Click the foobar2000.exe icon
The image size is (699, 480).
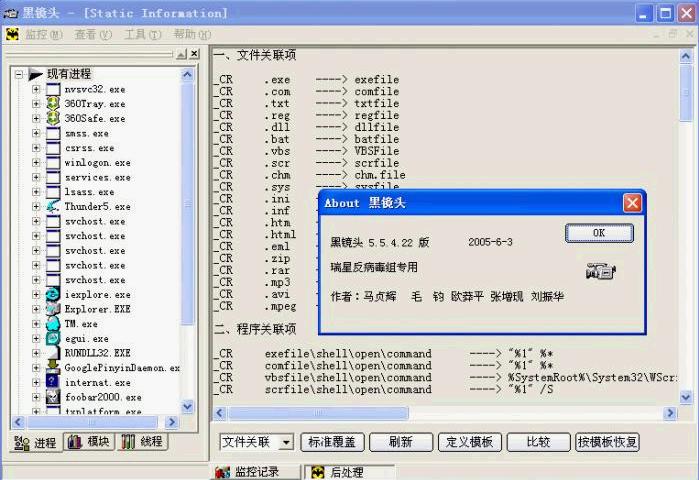pos(53,397)
